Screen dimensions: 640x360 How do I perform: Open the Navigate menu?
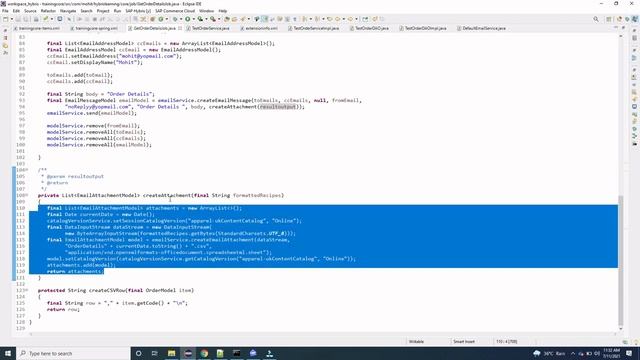(x=68, y=11)
